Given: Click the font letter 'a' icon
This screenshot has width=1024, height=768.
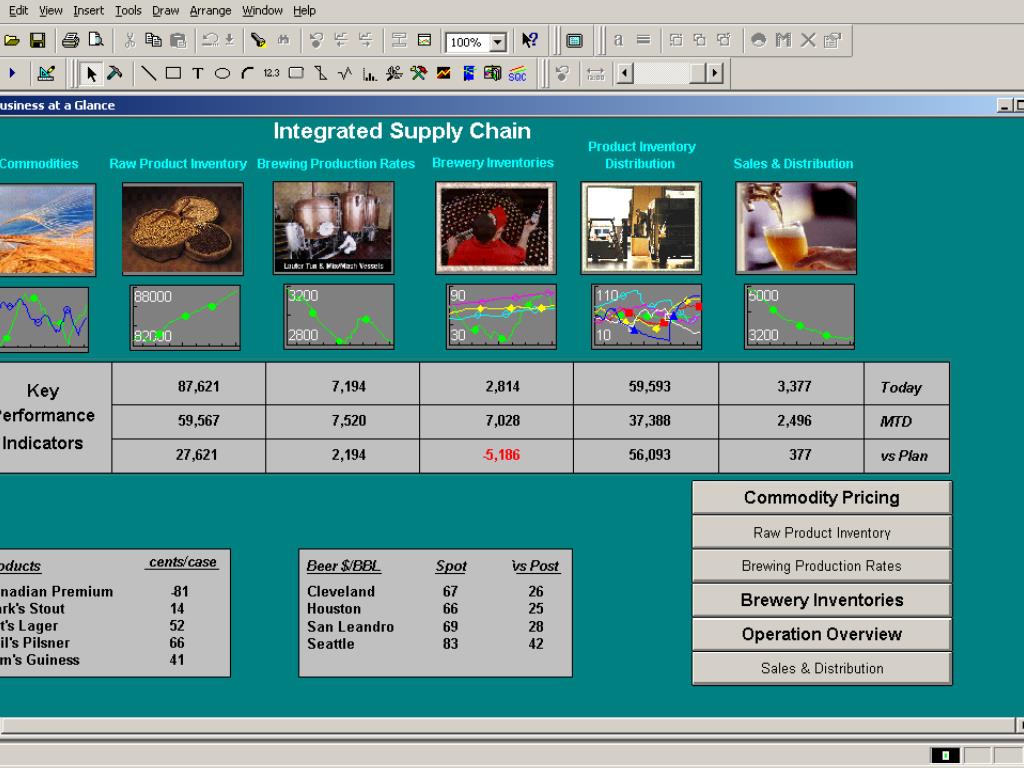Looking at the screenshot, I should pyautogui.click(x=618, y=40).
